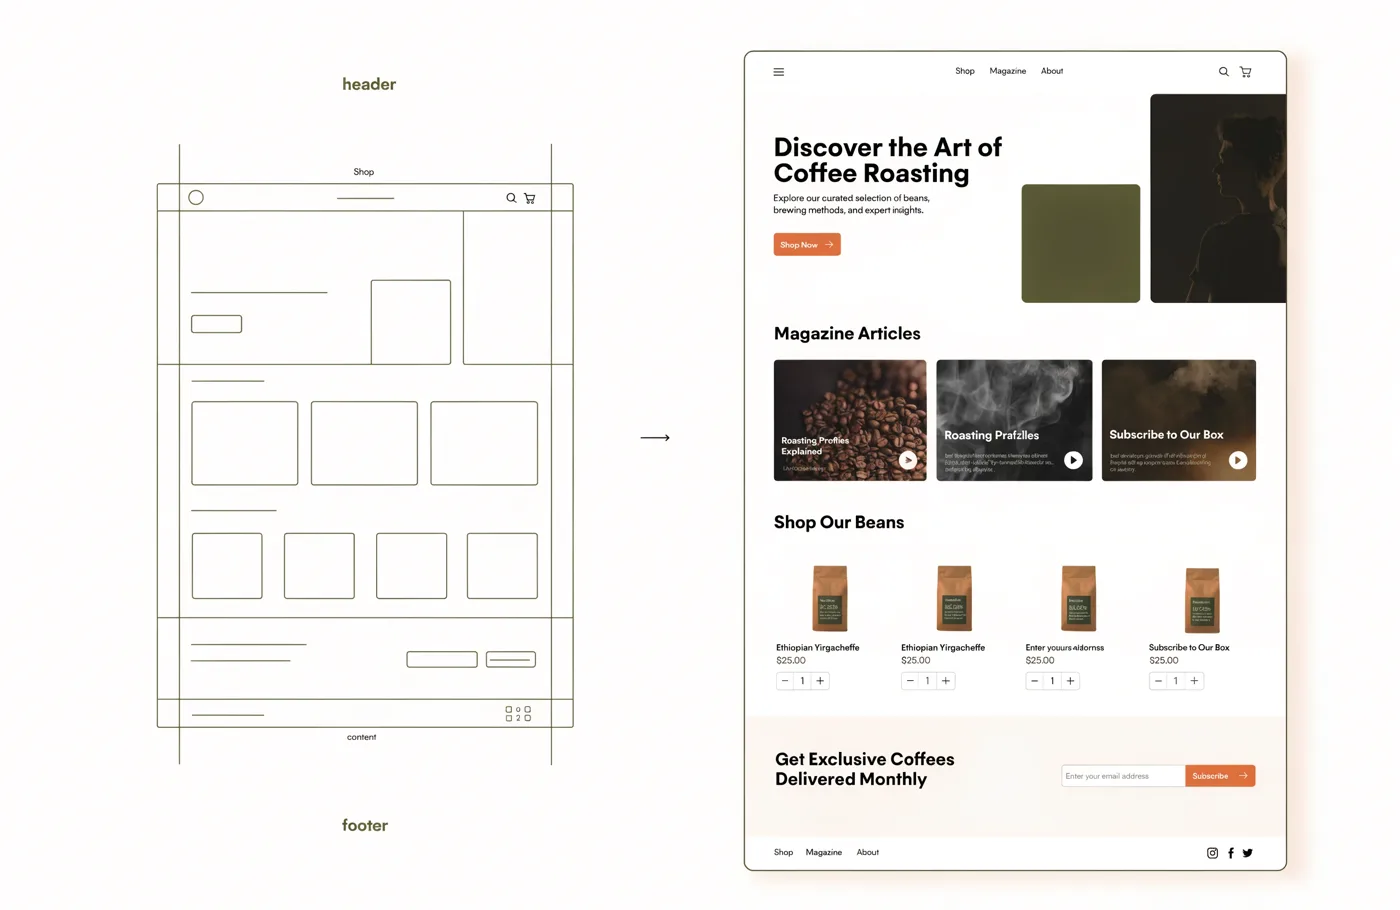Image resolution: width=1400 pixels, height=910 pixels.
Task: Click the wide input placeholder in wireframe newsletter section
Action: tap(442, 659)
